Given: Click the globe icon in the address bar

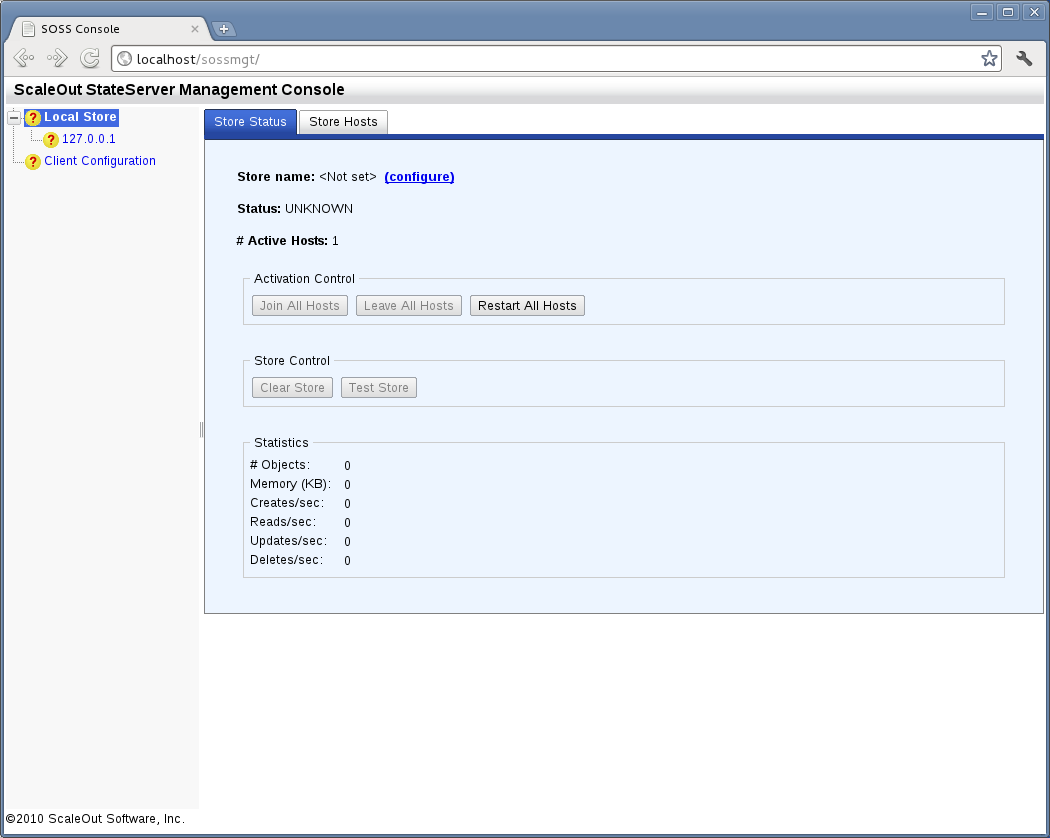Looking at the screenshot, I should point(125,59).
